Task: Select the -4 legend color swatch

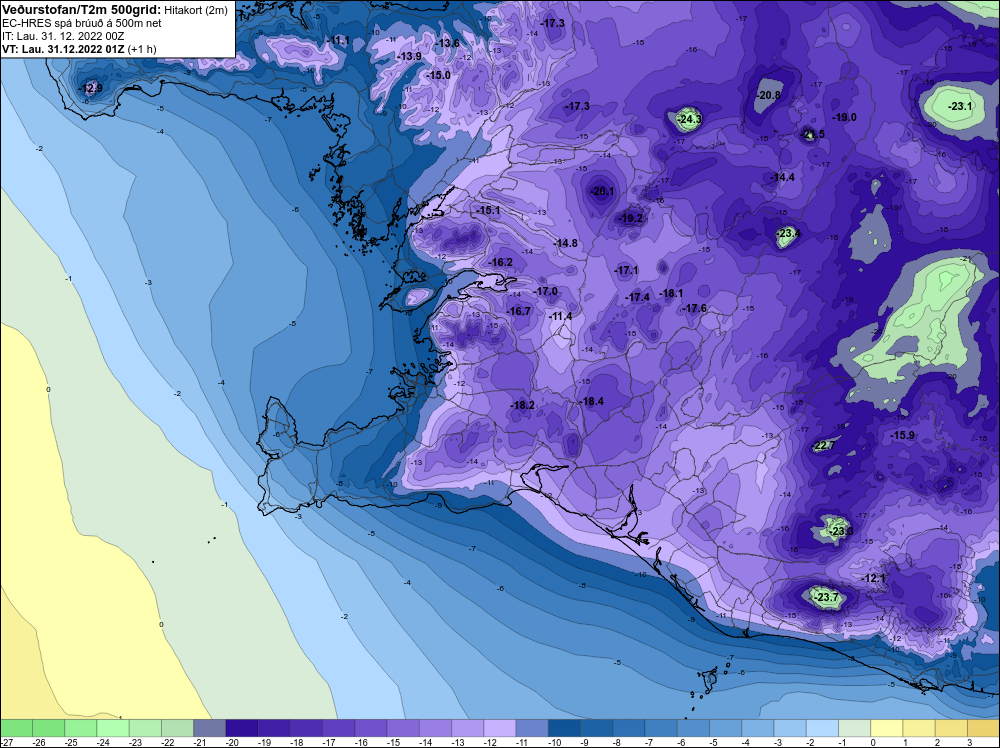Action: [x=758, y=728]
